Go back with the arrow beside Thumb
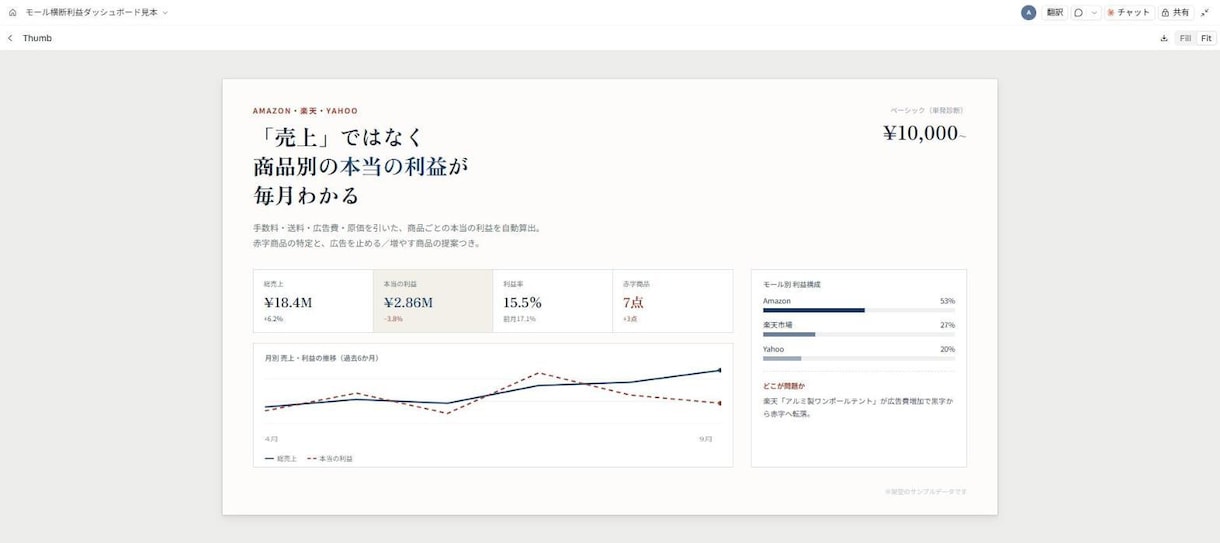The width and height of the screenshot is (1220, 543). 10,38
